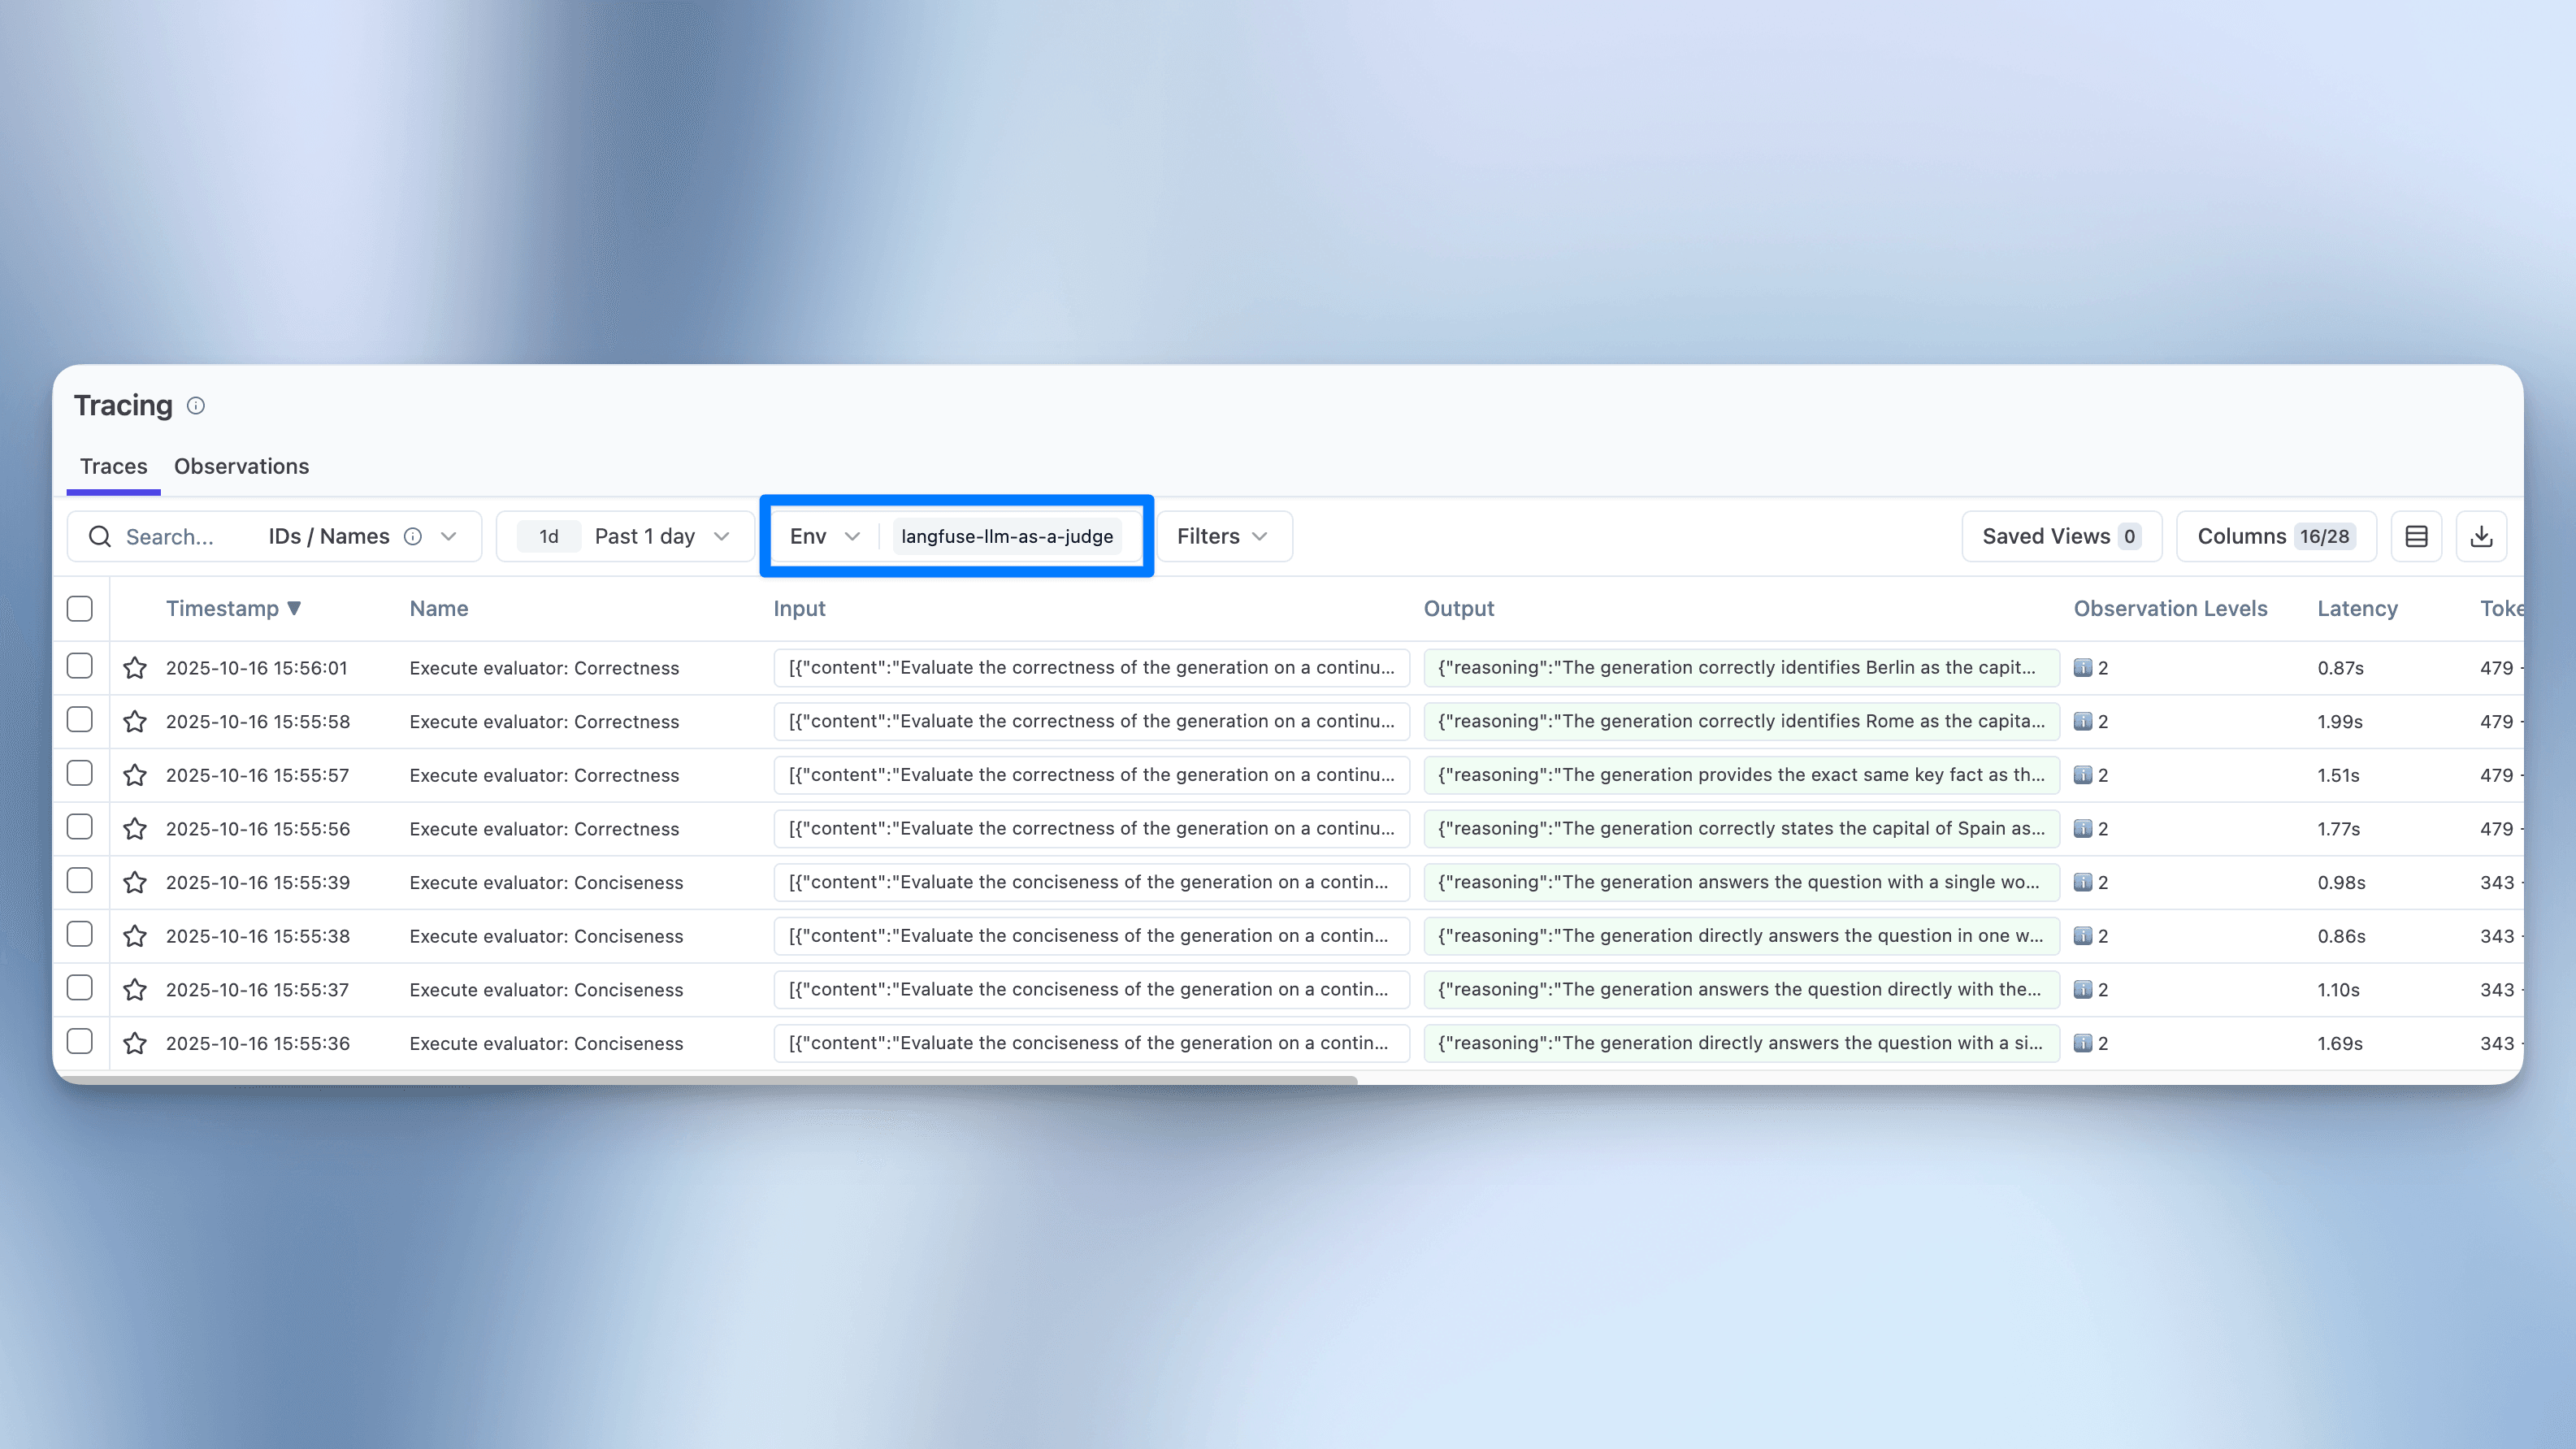Click the search magnifier icon
This screenshot has height=1449, width=2576.
[100, 537]
